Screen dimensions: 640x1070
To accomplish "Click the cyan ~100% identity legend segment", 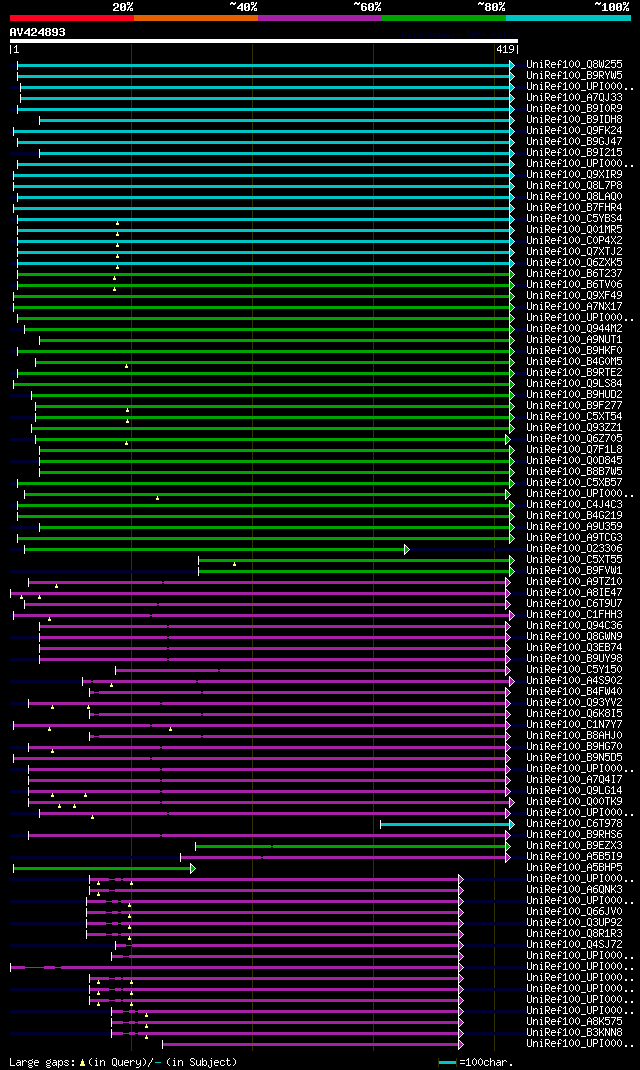I will pos(568,18).
